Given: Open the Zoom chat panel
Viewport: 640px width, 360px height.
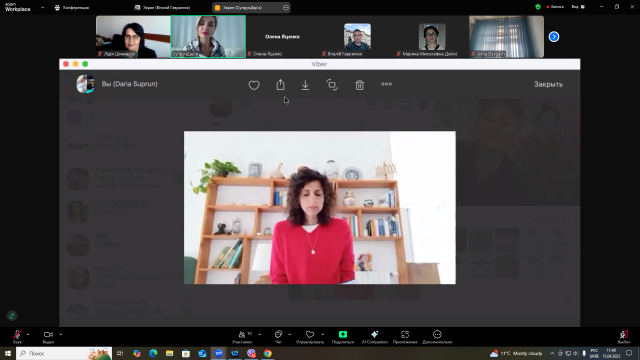Looking at the screenshot, I should point(278,337).
